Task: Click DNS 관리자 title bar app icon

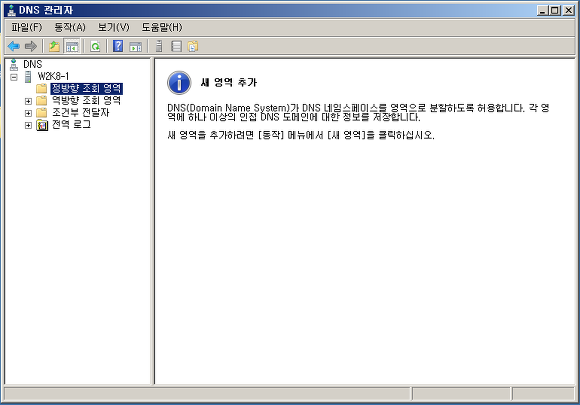Action: (x=11, y=10)
